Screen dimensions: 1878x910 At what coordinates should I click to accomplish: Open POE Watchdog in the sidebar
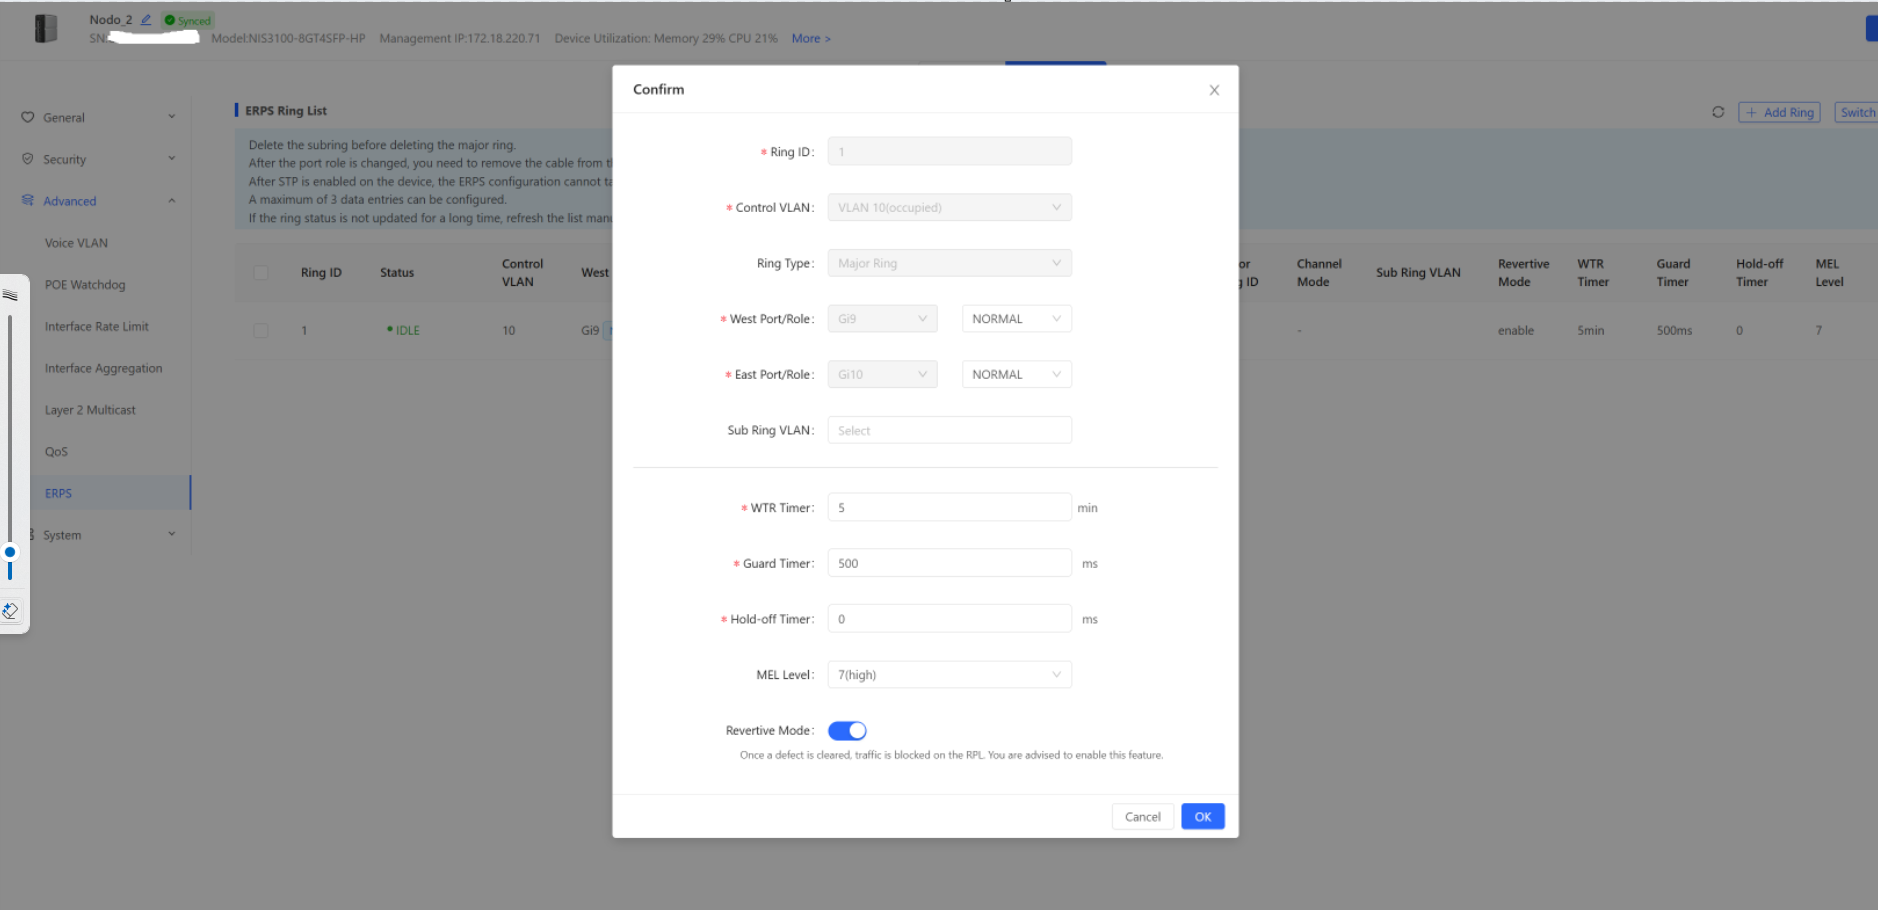[85, 285]
